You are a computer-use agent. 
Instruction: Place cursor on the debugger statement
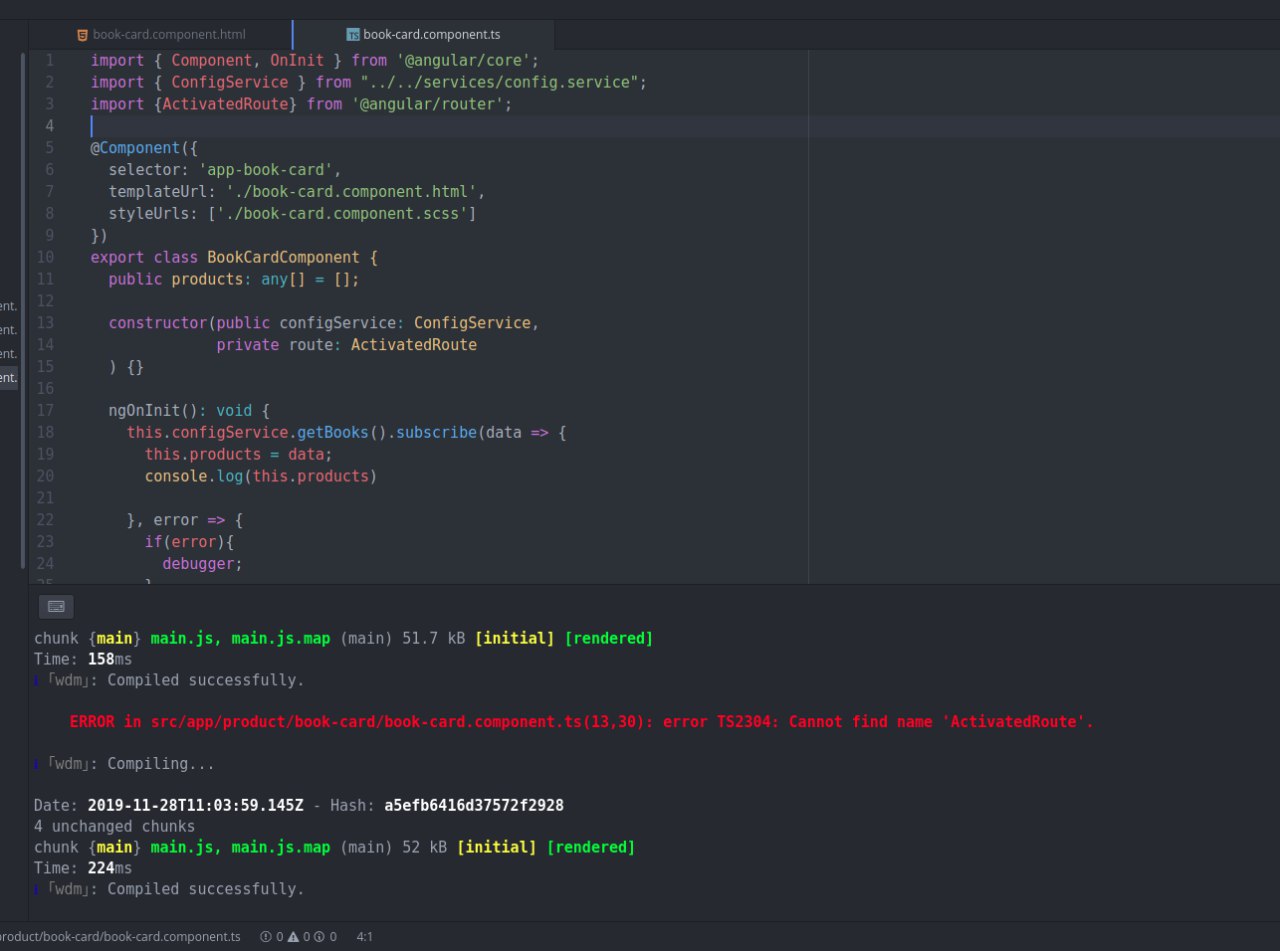coord(203,564)
